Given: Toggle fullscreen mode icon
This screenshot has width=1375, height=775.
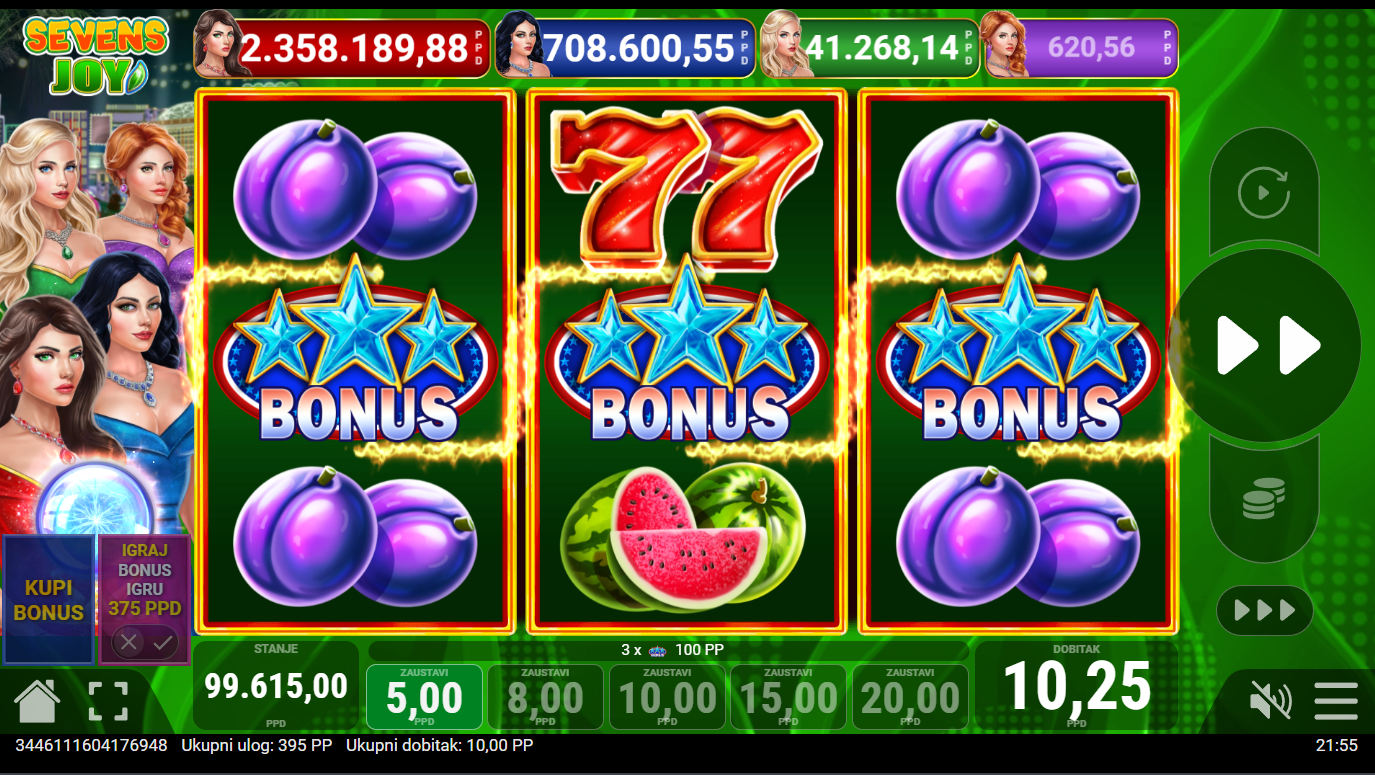Looking at the screenshot, I should (108, 701).
